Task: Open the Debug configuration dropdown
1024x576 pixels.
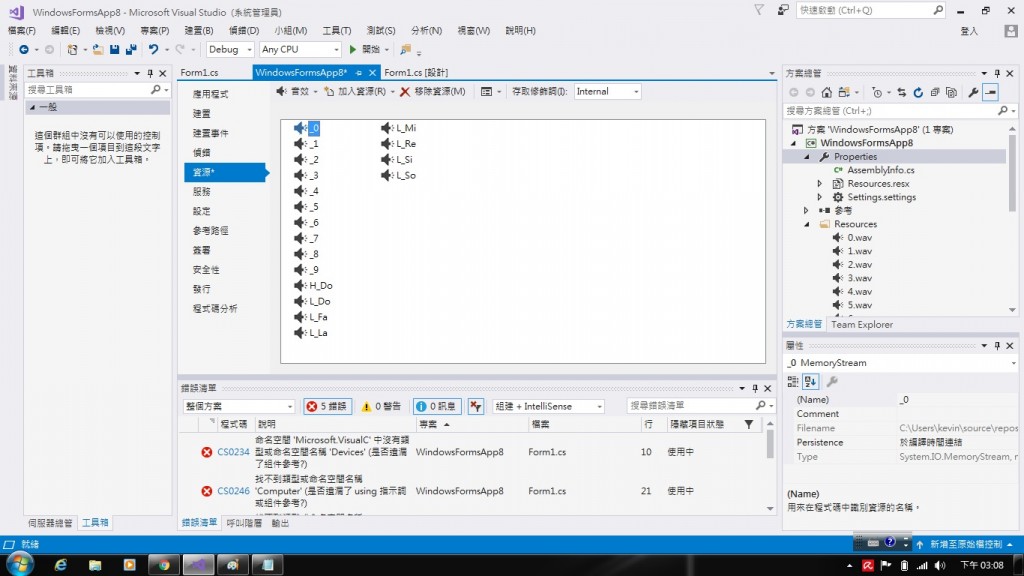Action: coord(230,50)
